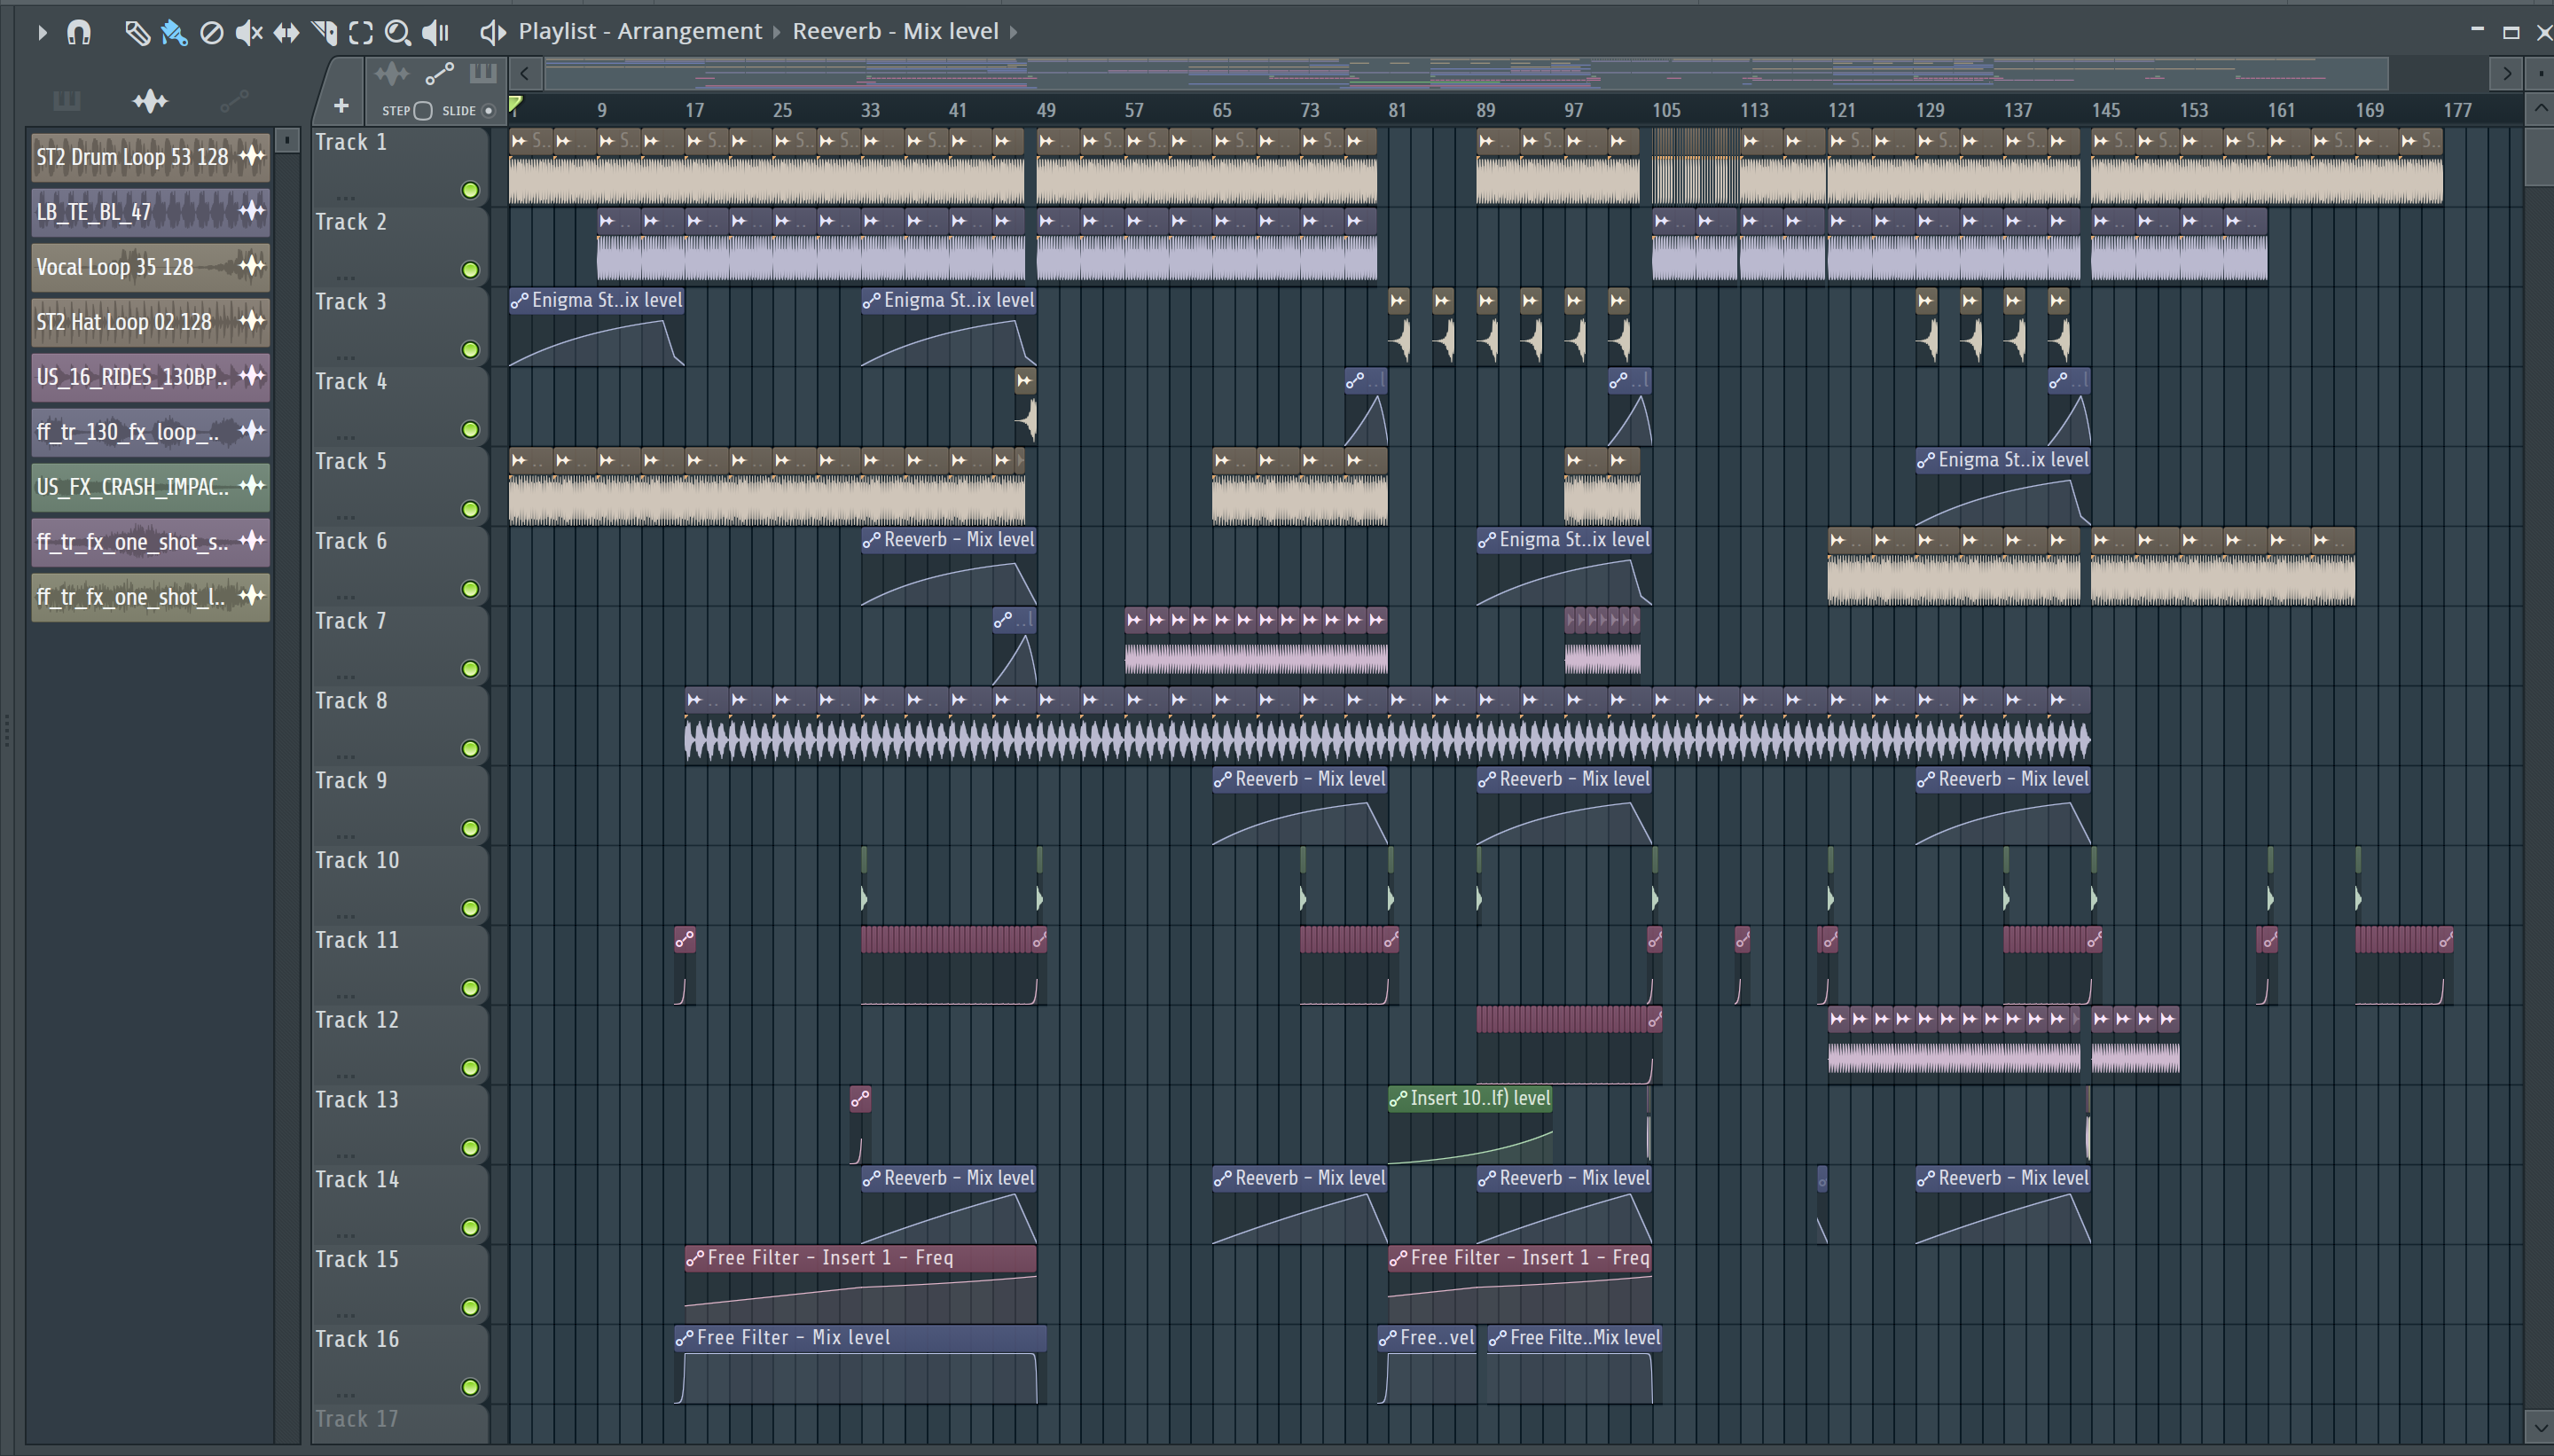2554x1456 pixels.
Task: Focus automation clips in the playlist
Action: click(x=439, y=73)
